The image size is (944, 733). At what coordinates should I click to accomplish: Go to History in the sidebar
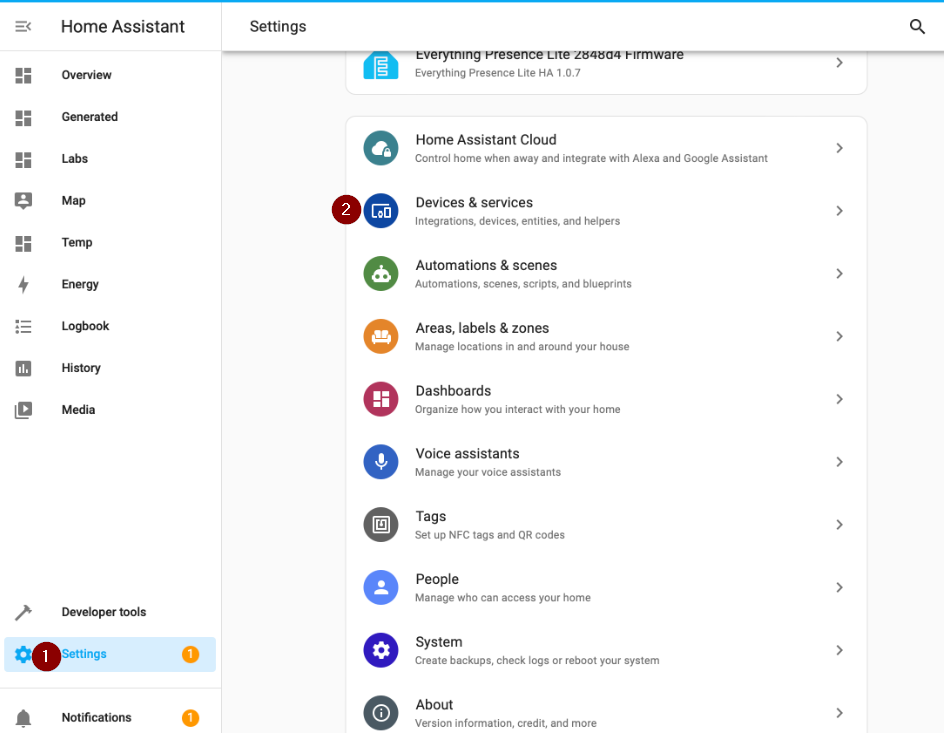click(81, 368)
